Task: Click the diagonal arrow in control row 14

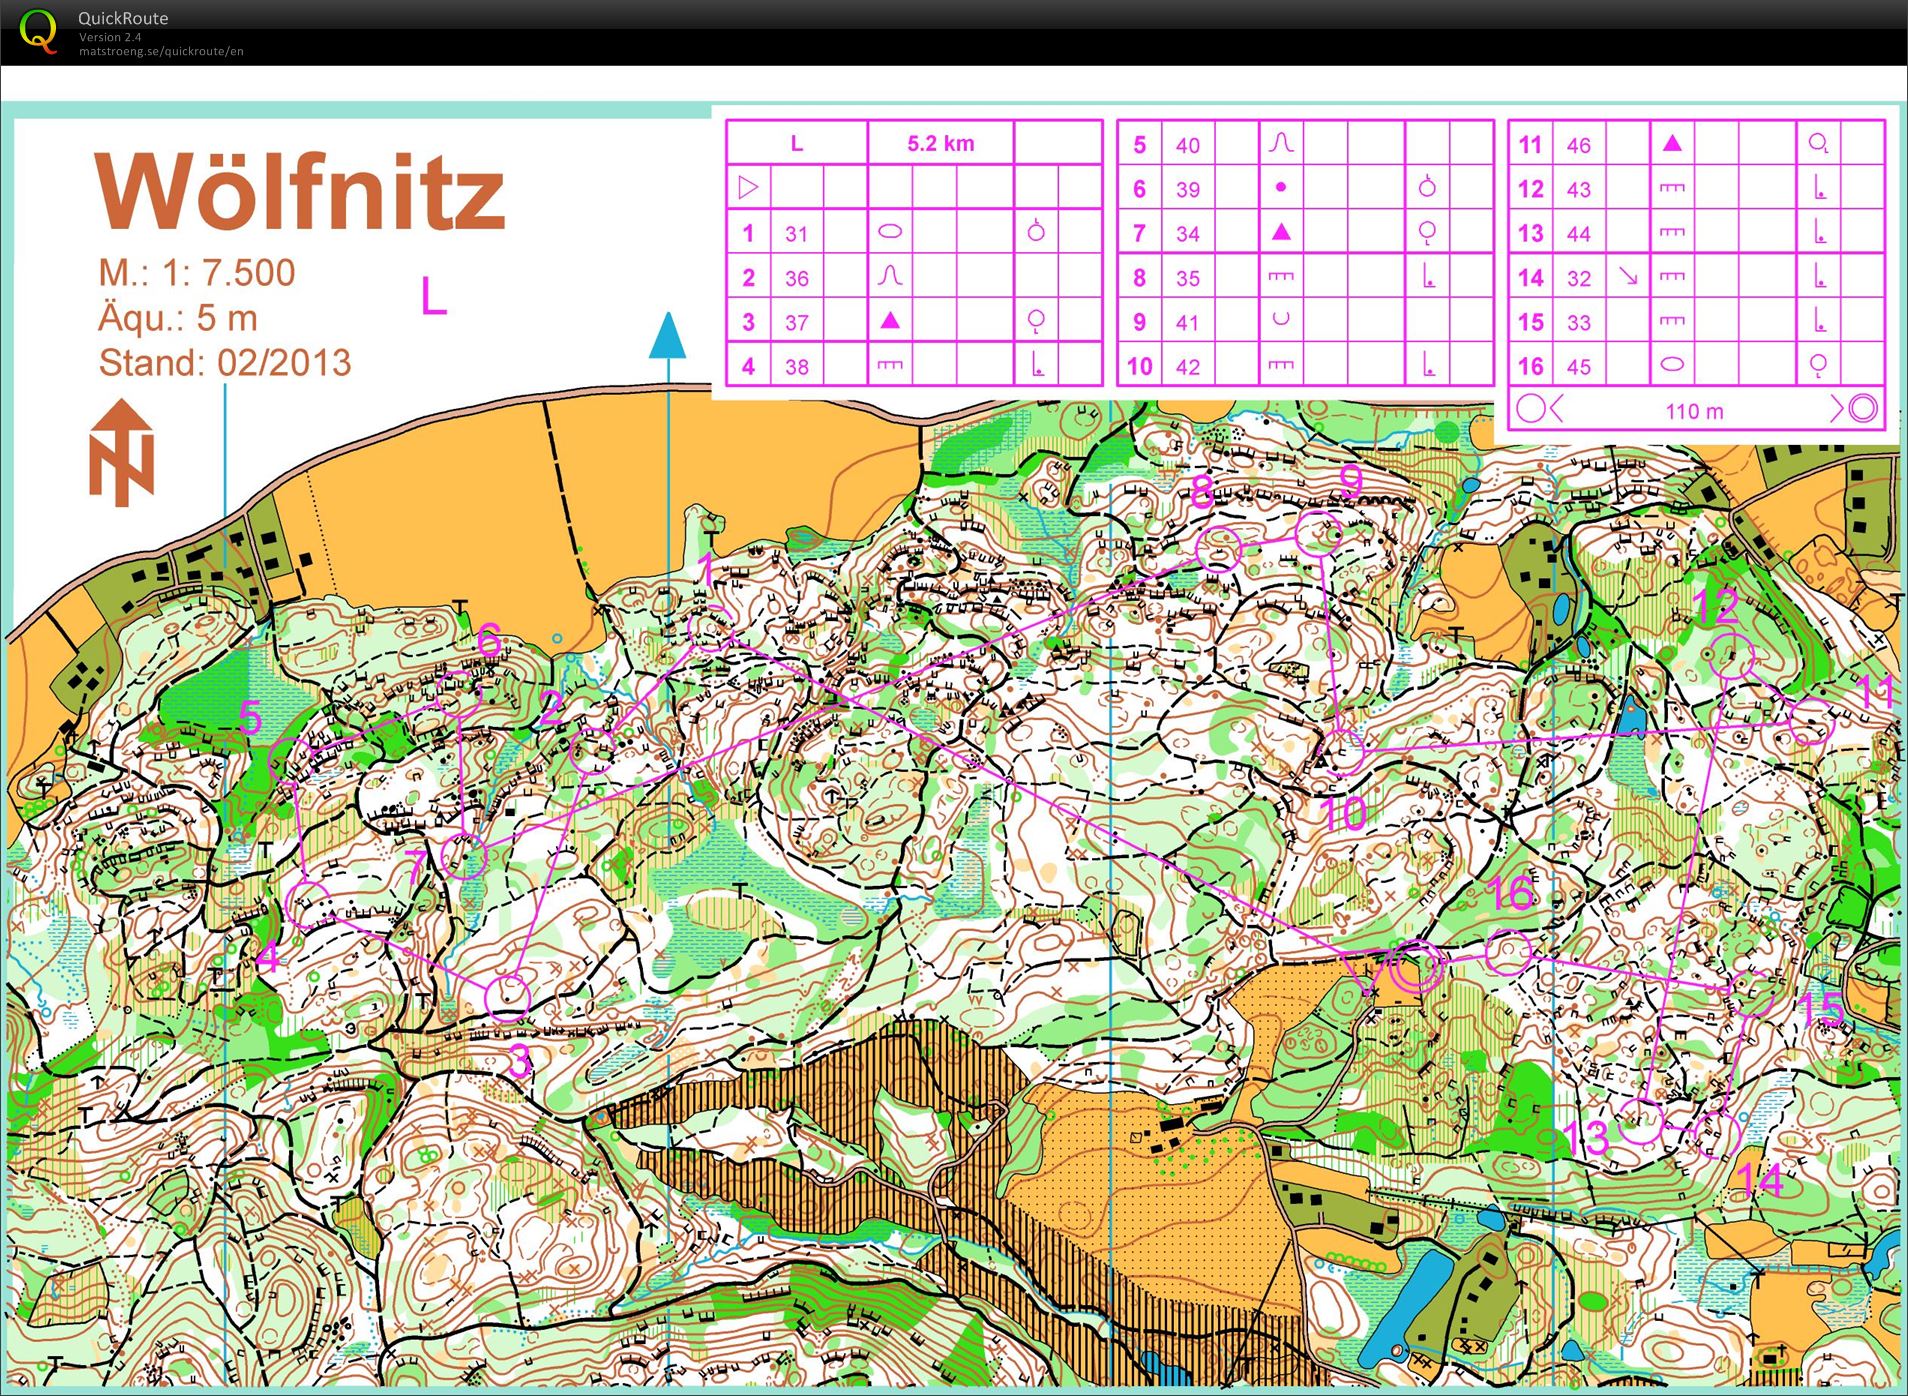Action: [x=1628, y=276]
